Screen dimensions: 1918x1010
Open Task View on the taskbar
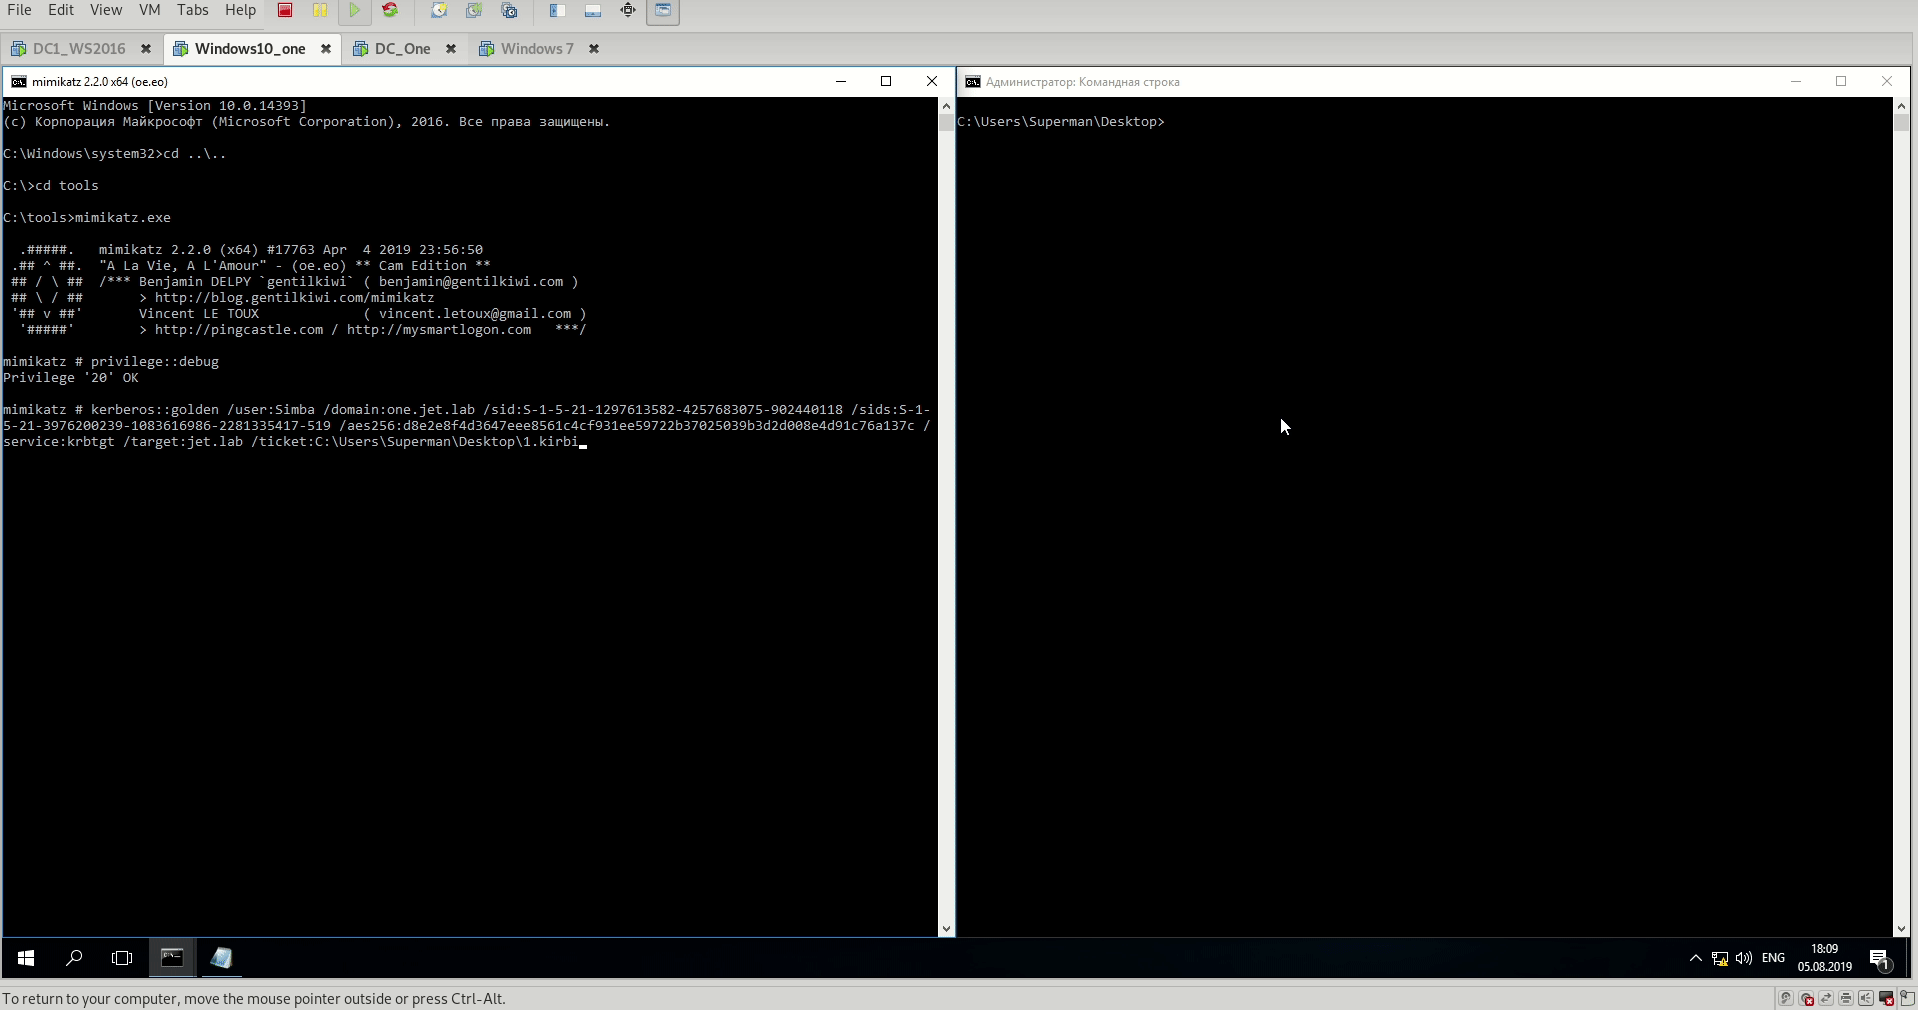pos(122,958)
